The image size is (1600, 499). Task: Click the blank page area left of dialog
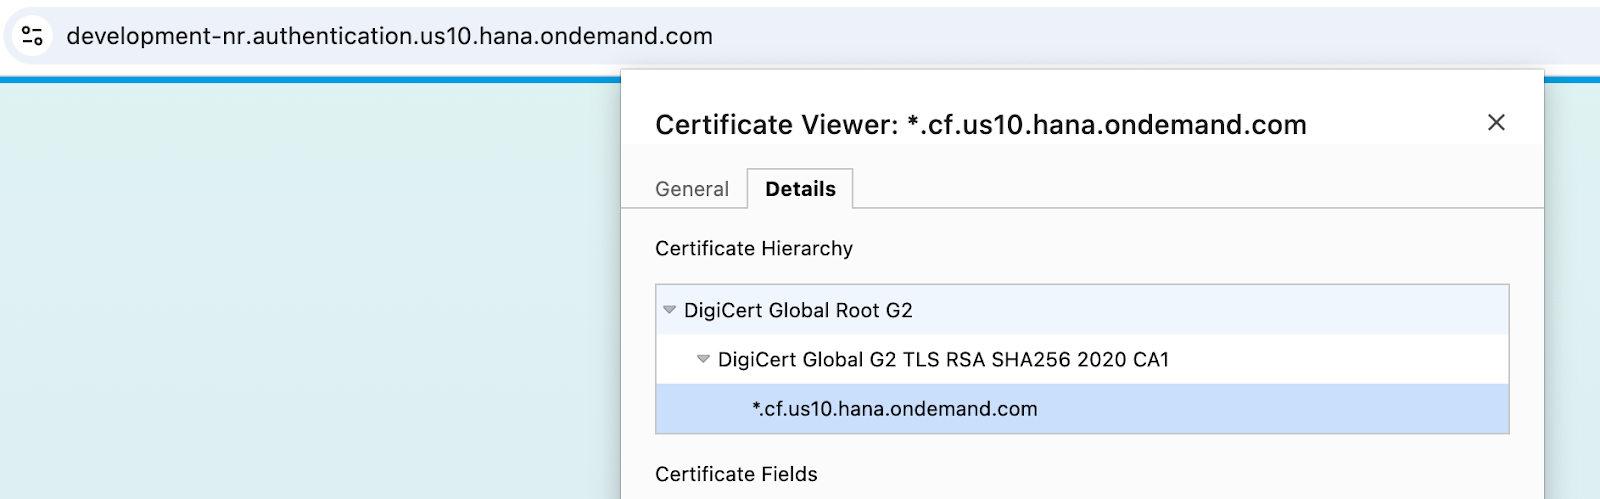pyautogui.click(x=300, y=300)
